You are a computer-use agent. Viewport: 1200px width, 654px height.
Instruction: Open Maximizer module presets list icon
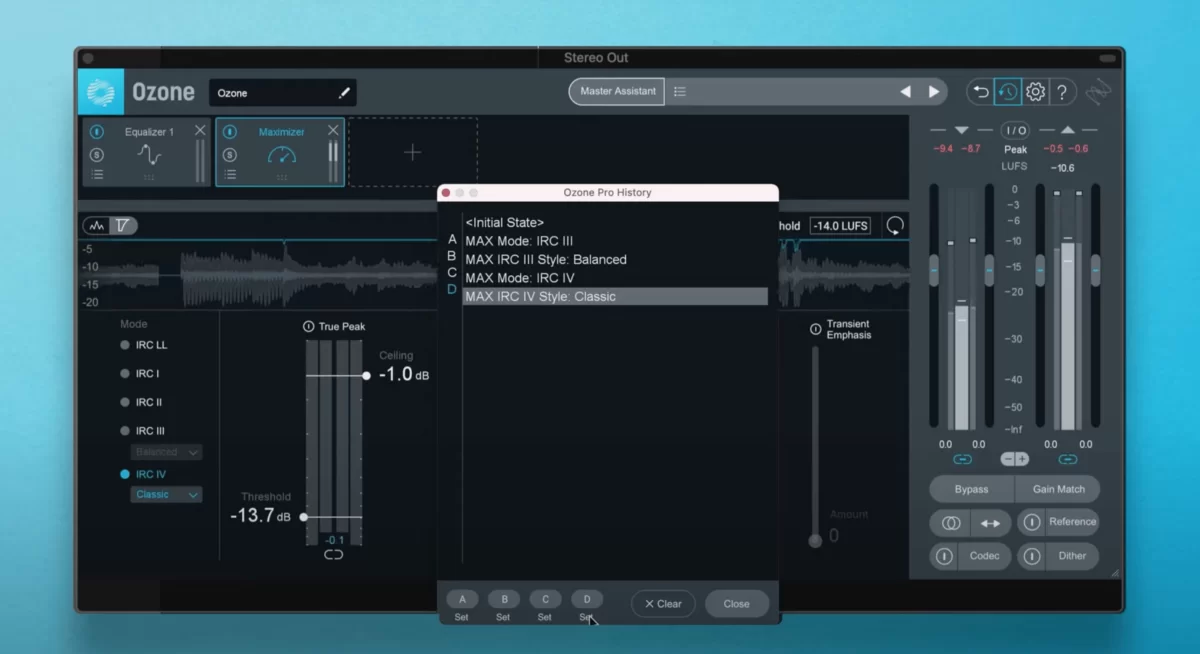coord(230,174)
